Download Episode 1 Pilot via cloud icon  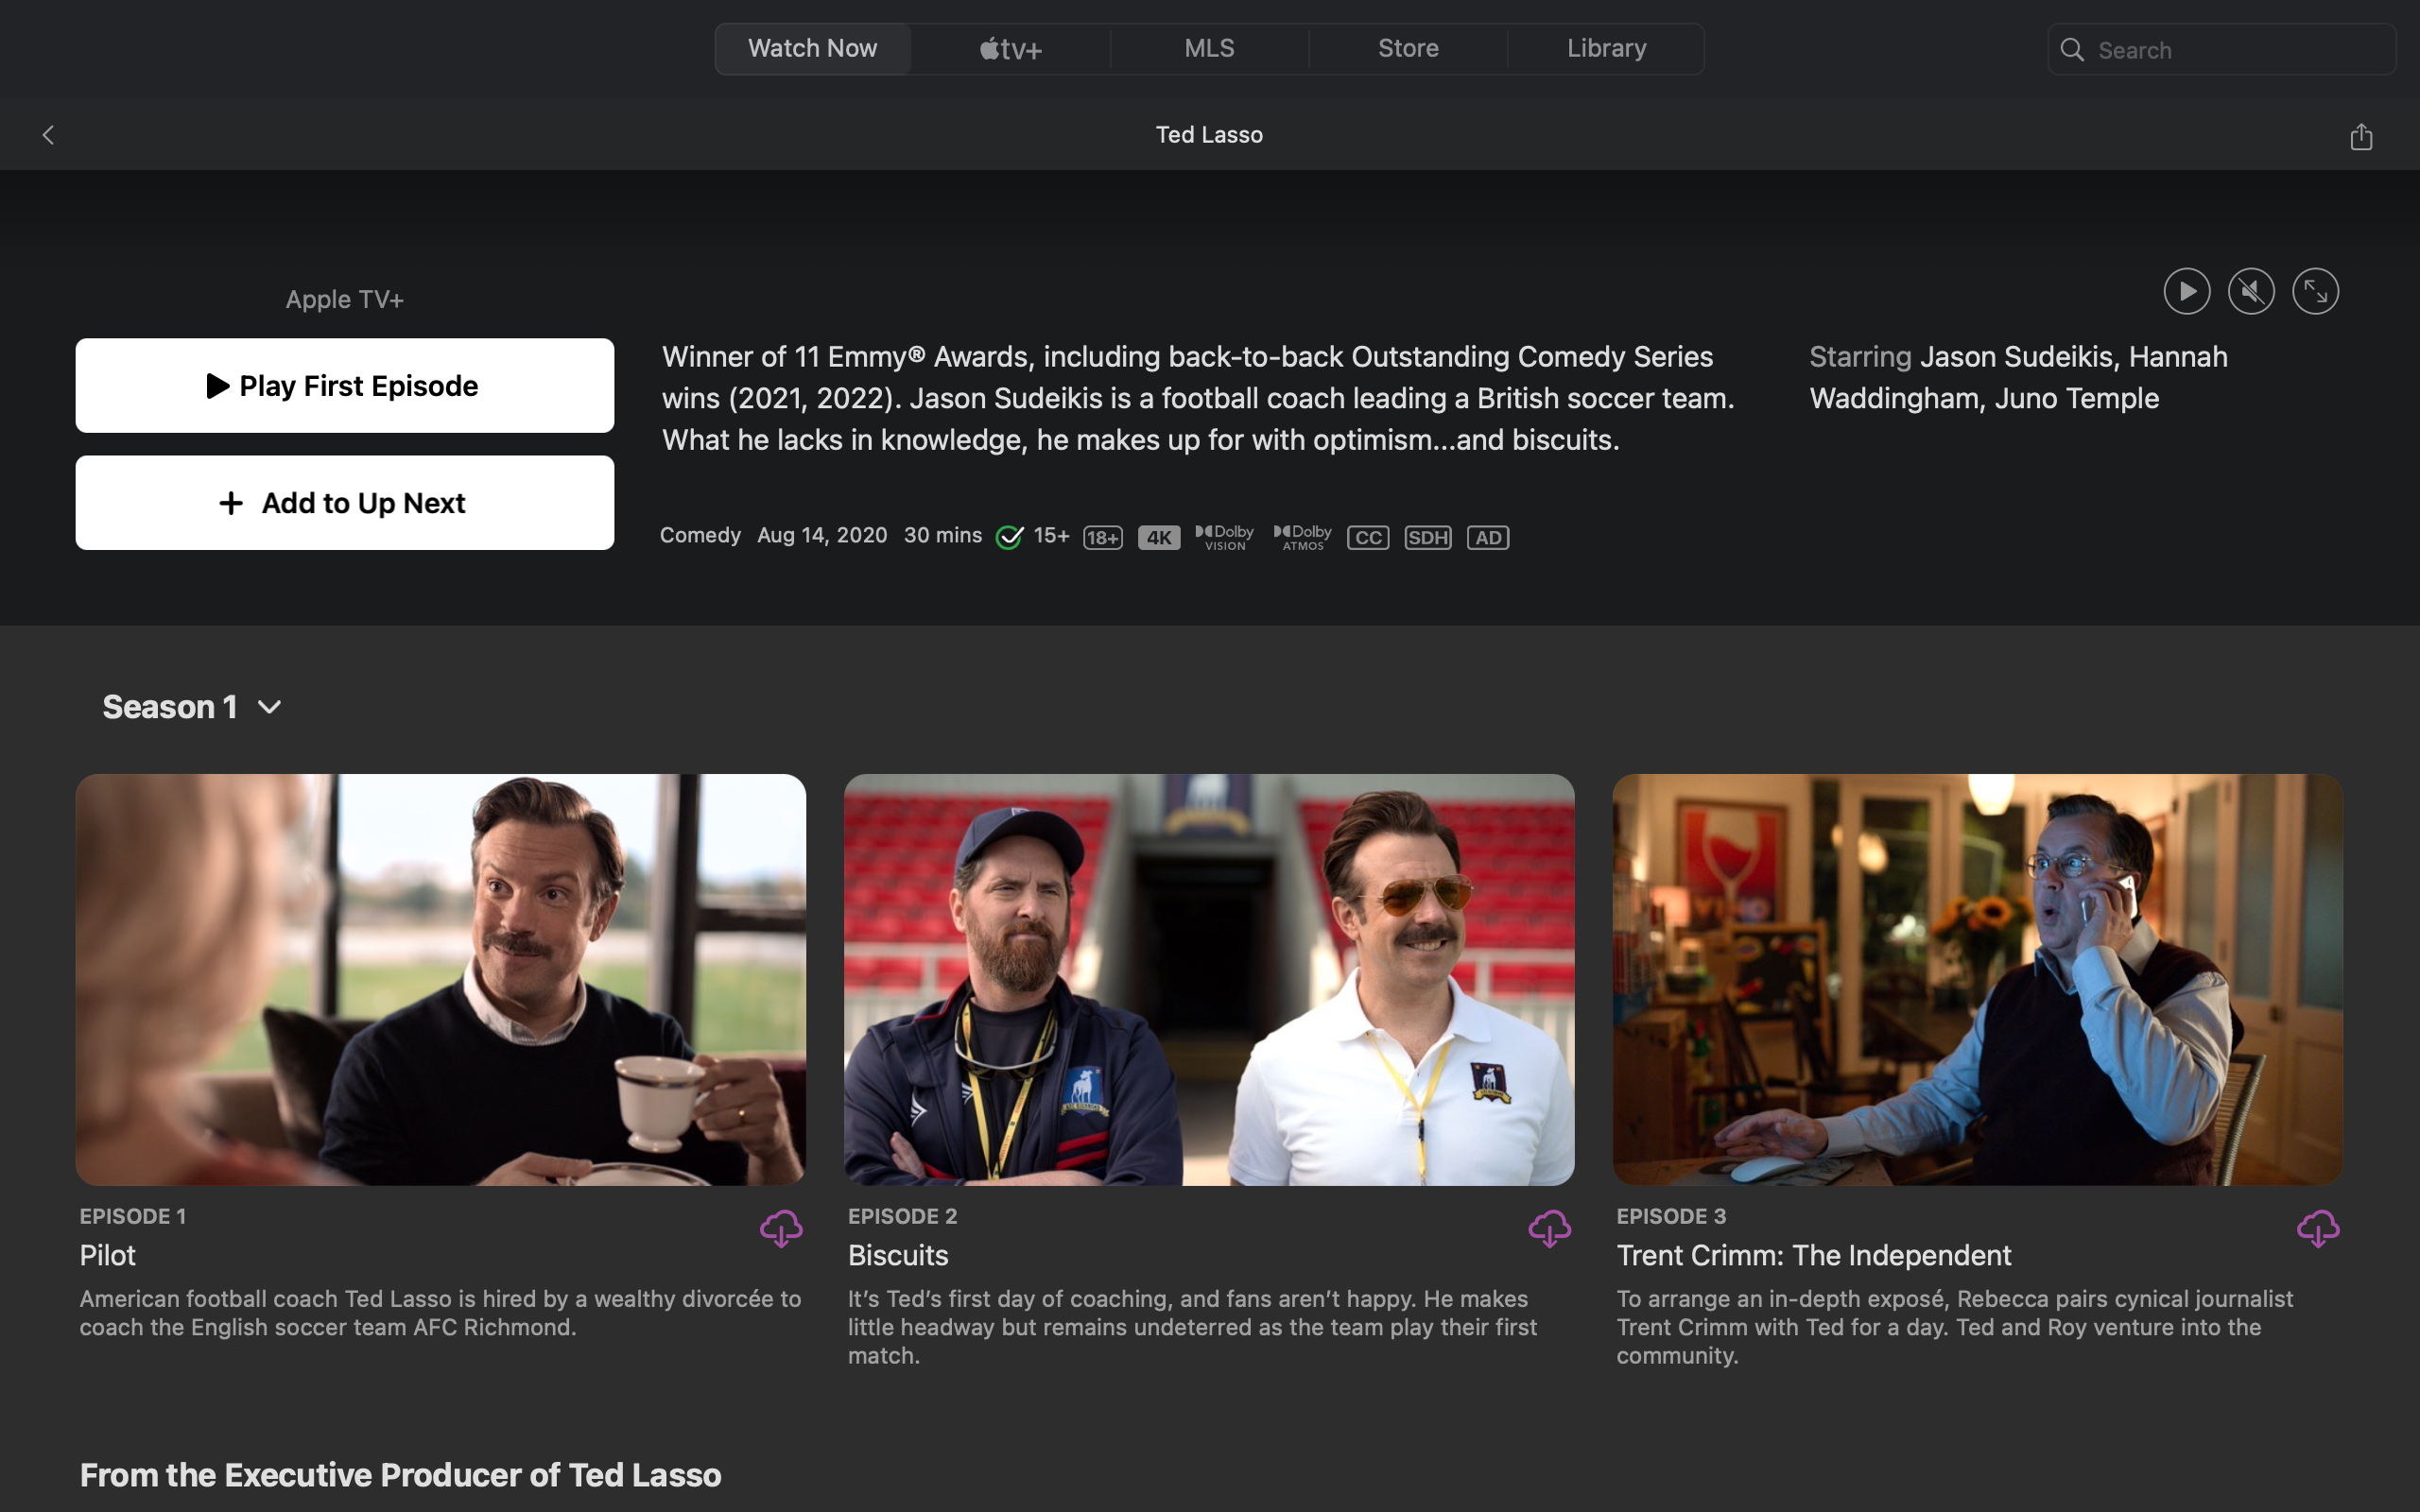click(781, 1228)
